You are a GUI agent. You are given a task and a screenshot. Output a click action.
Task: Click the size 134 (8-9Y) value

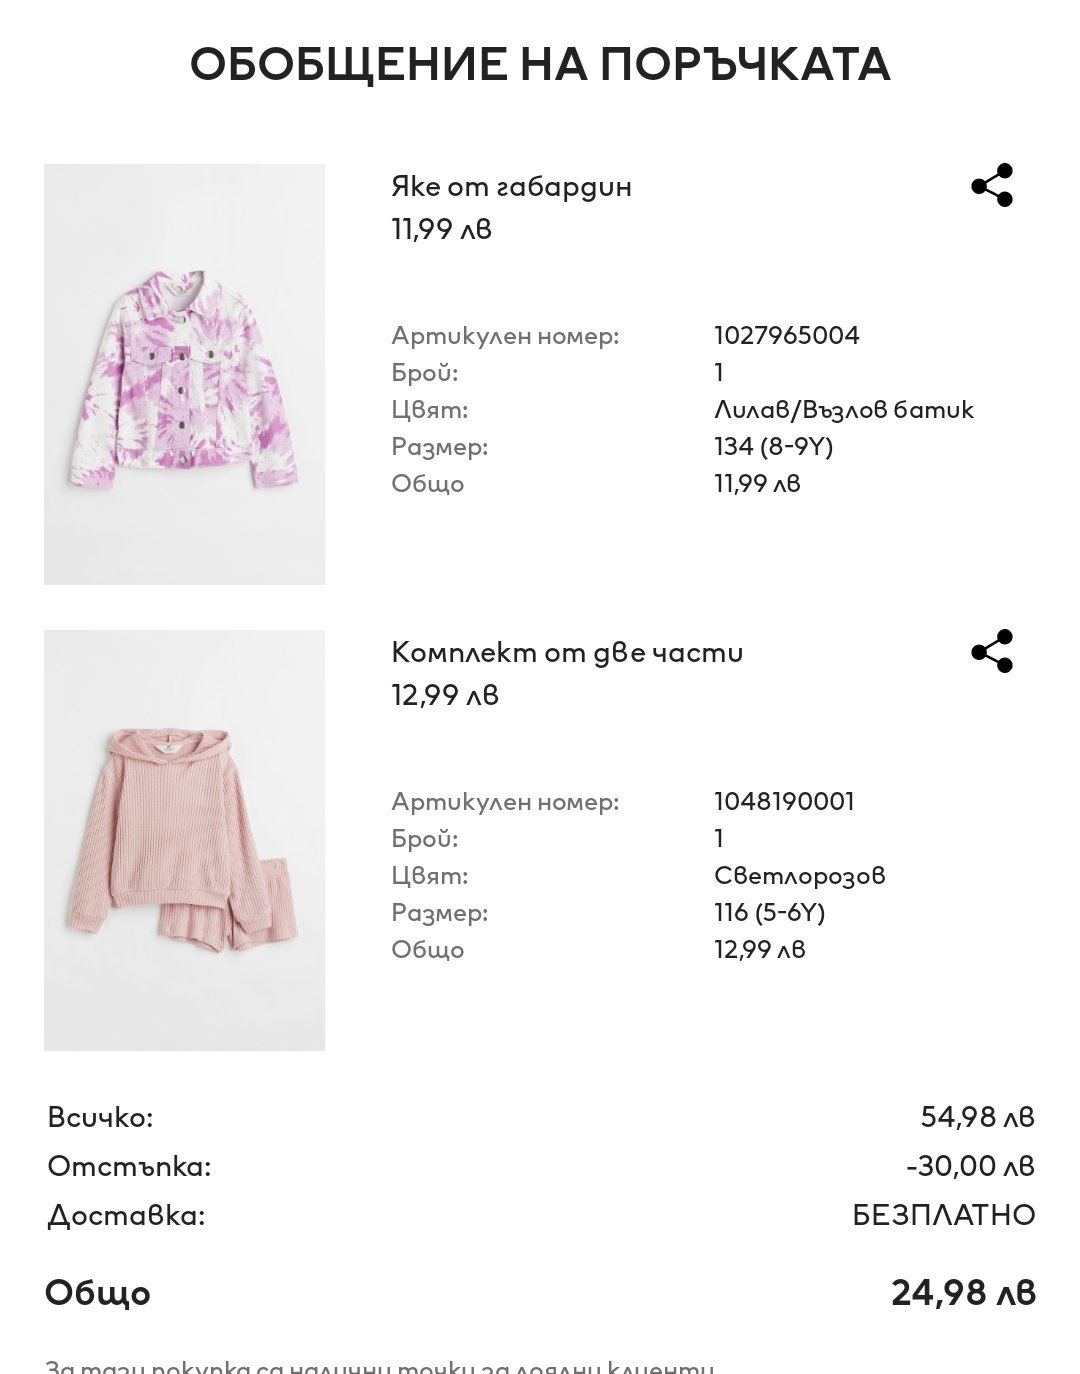pos(773,447)
